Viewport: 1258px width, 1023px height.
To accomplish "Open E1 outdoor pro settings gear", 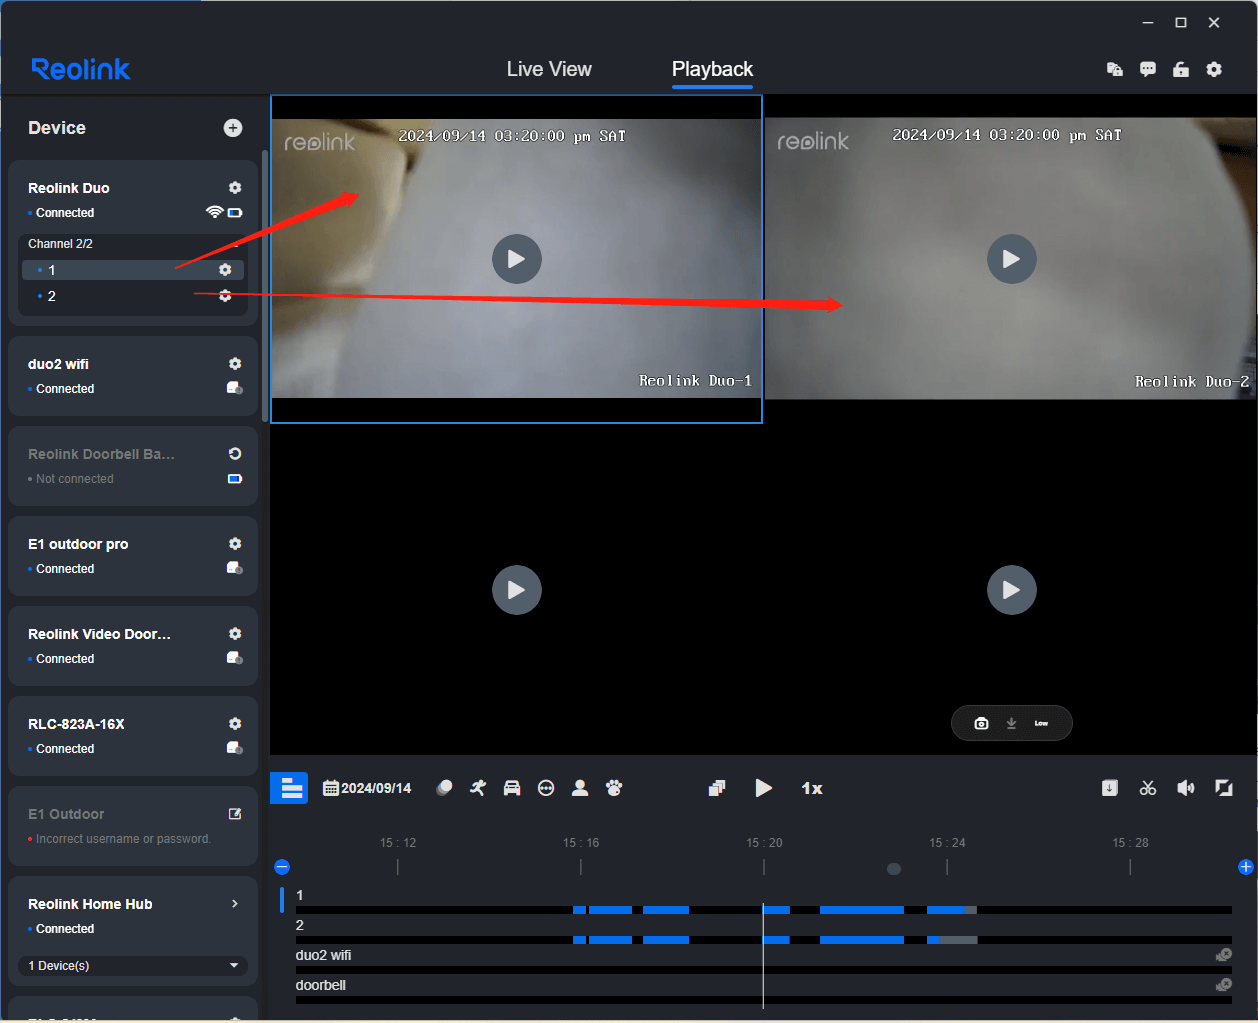I will pyautogui.click(x=235, y=544).
